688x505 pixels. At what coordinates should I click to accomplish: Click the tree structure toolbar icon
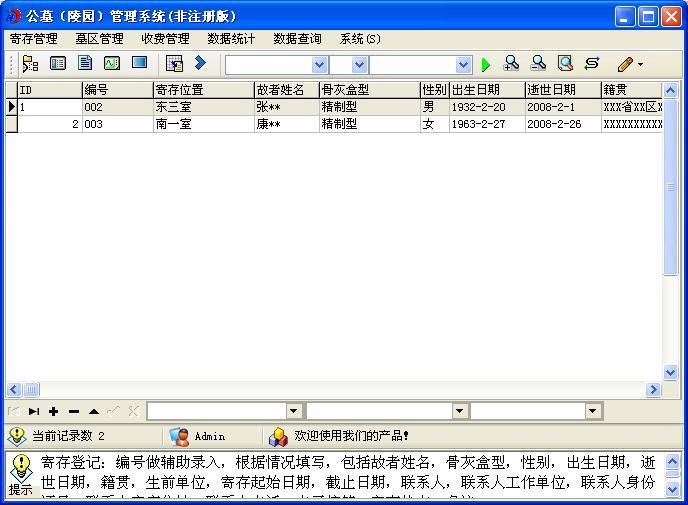[x=30, y=64]
